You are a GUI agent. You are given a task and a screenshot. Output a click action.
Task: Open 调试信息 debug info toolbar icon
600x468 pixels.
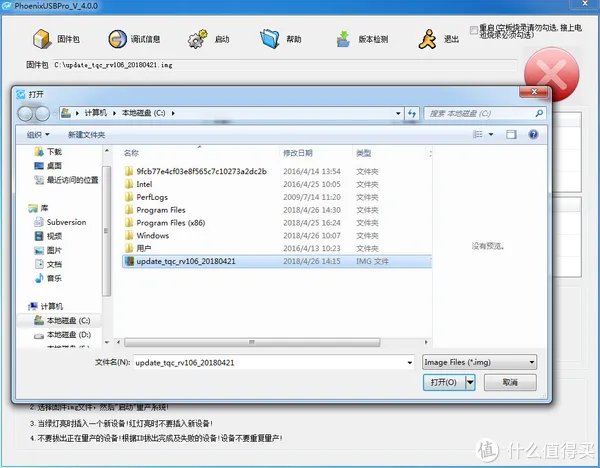point(117,39)
